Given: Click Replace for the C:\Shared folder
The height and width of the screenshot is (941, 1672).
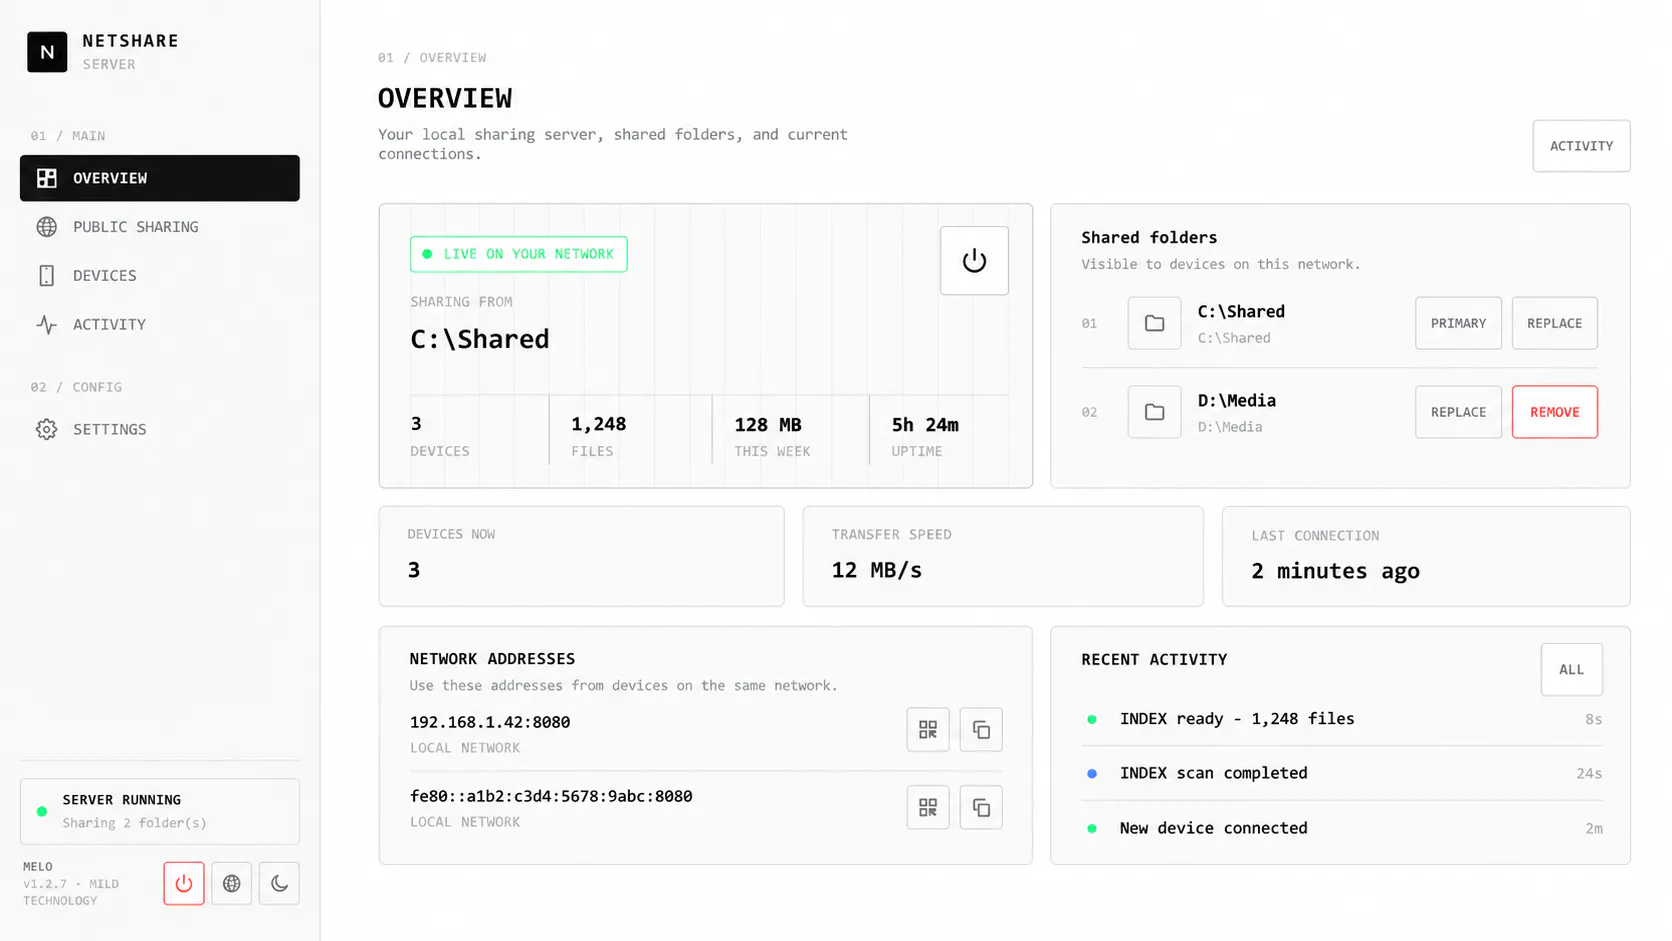Looking at the screenshot, I should 1554,323.
